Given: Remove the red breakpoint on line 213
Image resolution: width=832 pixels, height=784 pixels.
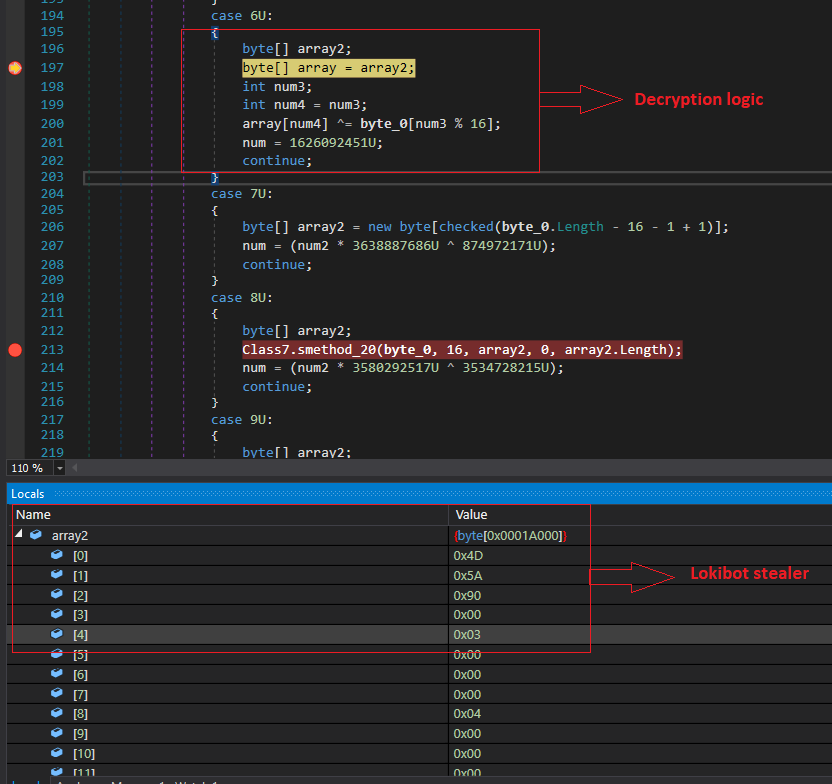Looking at the screenshot, I should pos(15,350).
